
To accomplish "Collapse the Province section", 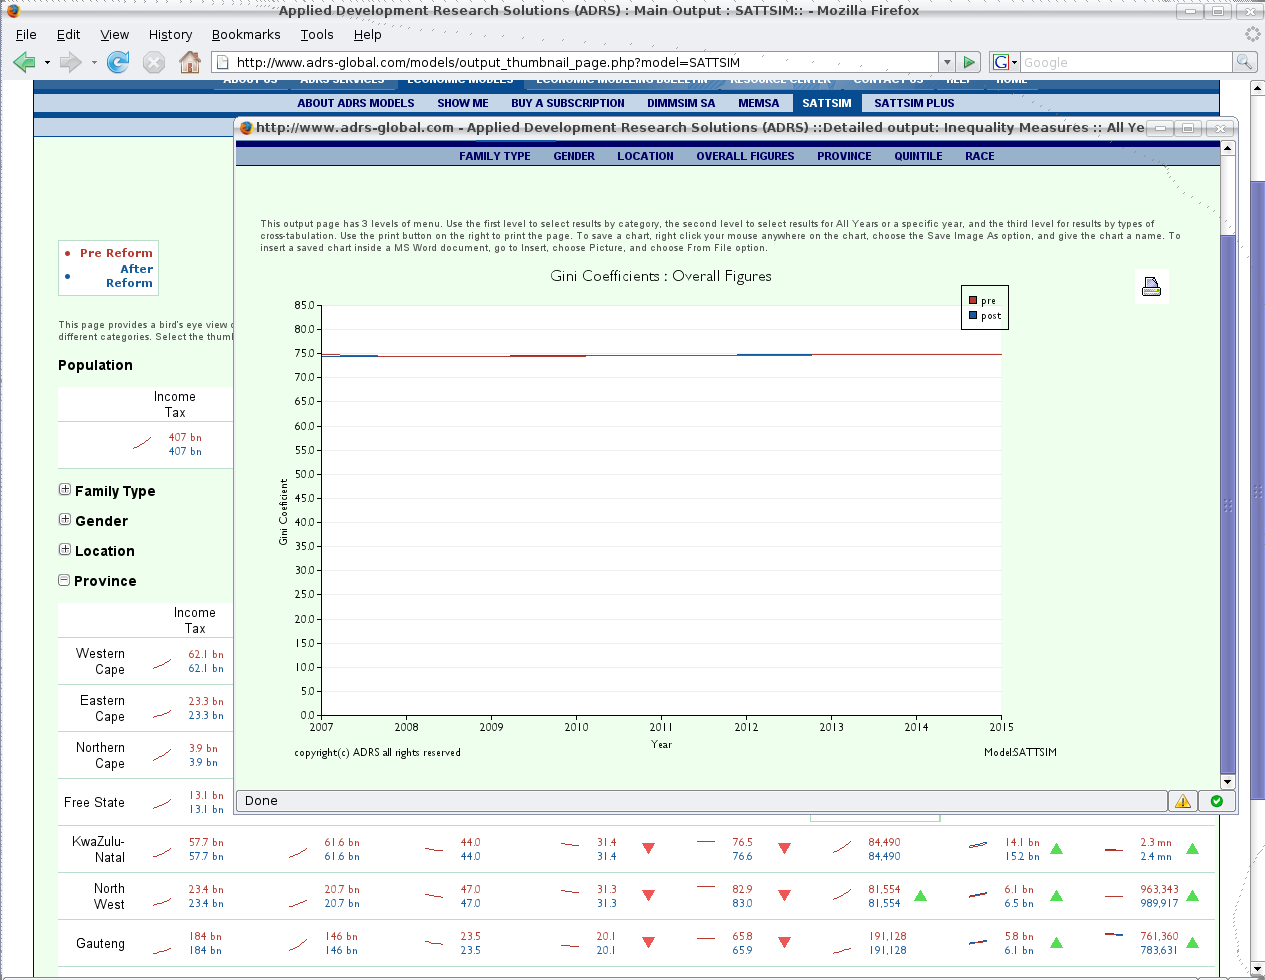I will 65,580.
